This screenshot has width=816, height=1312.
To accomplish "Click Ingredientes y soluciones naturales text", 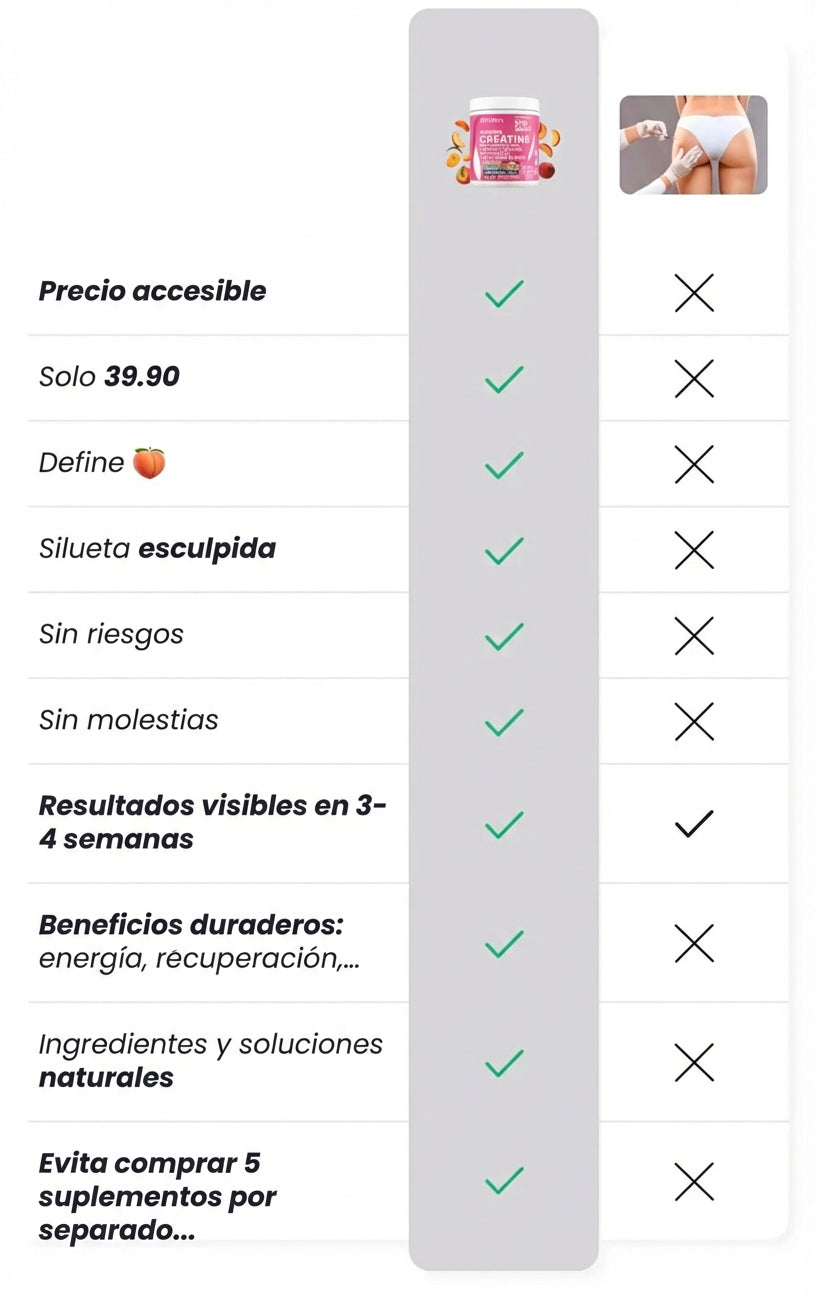I will tap(210, 1060).
